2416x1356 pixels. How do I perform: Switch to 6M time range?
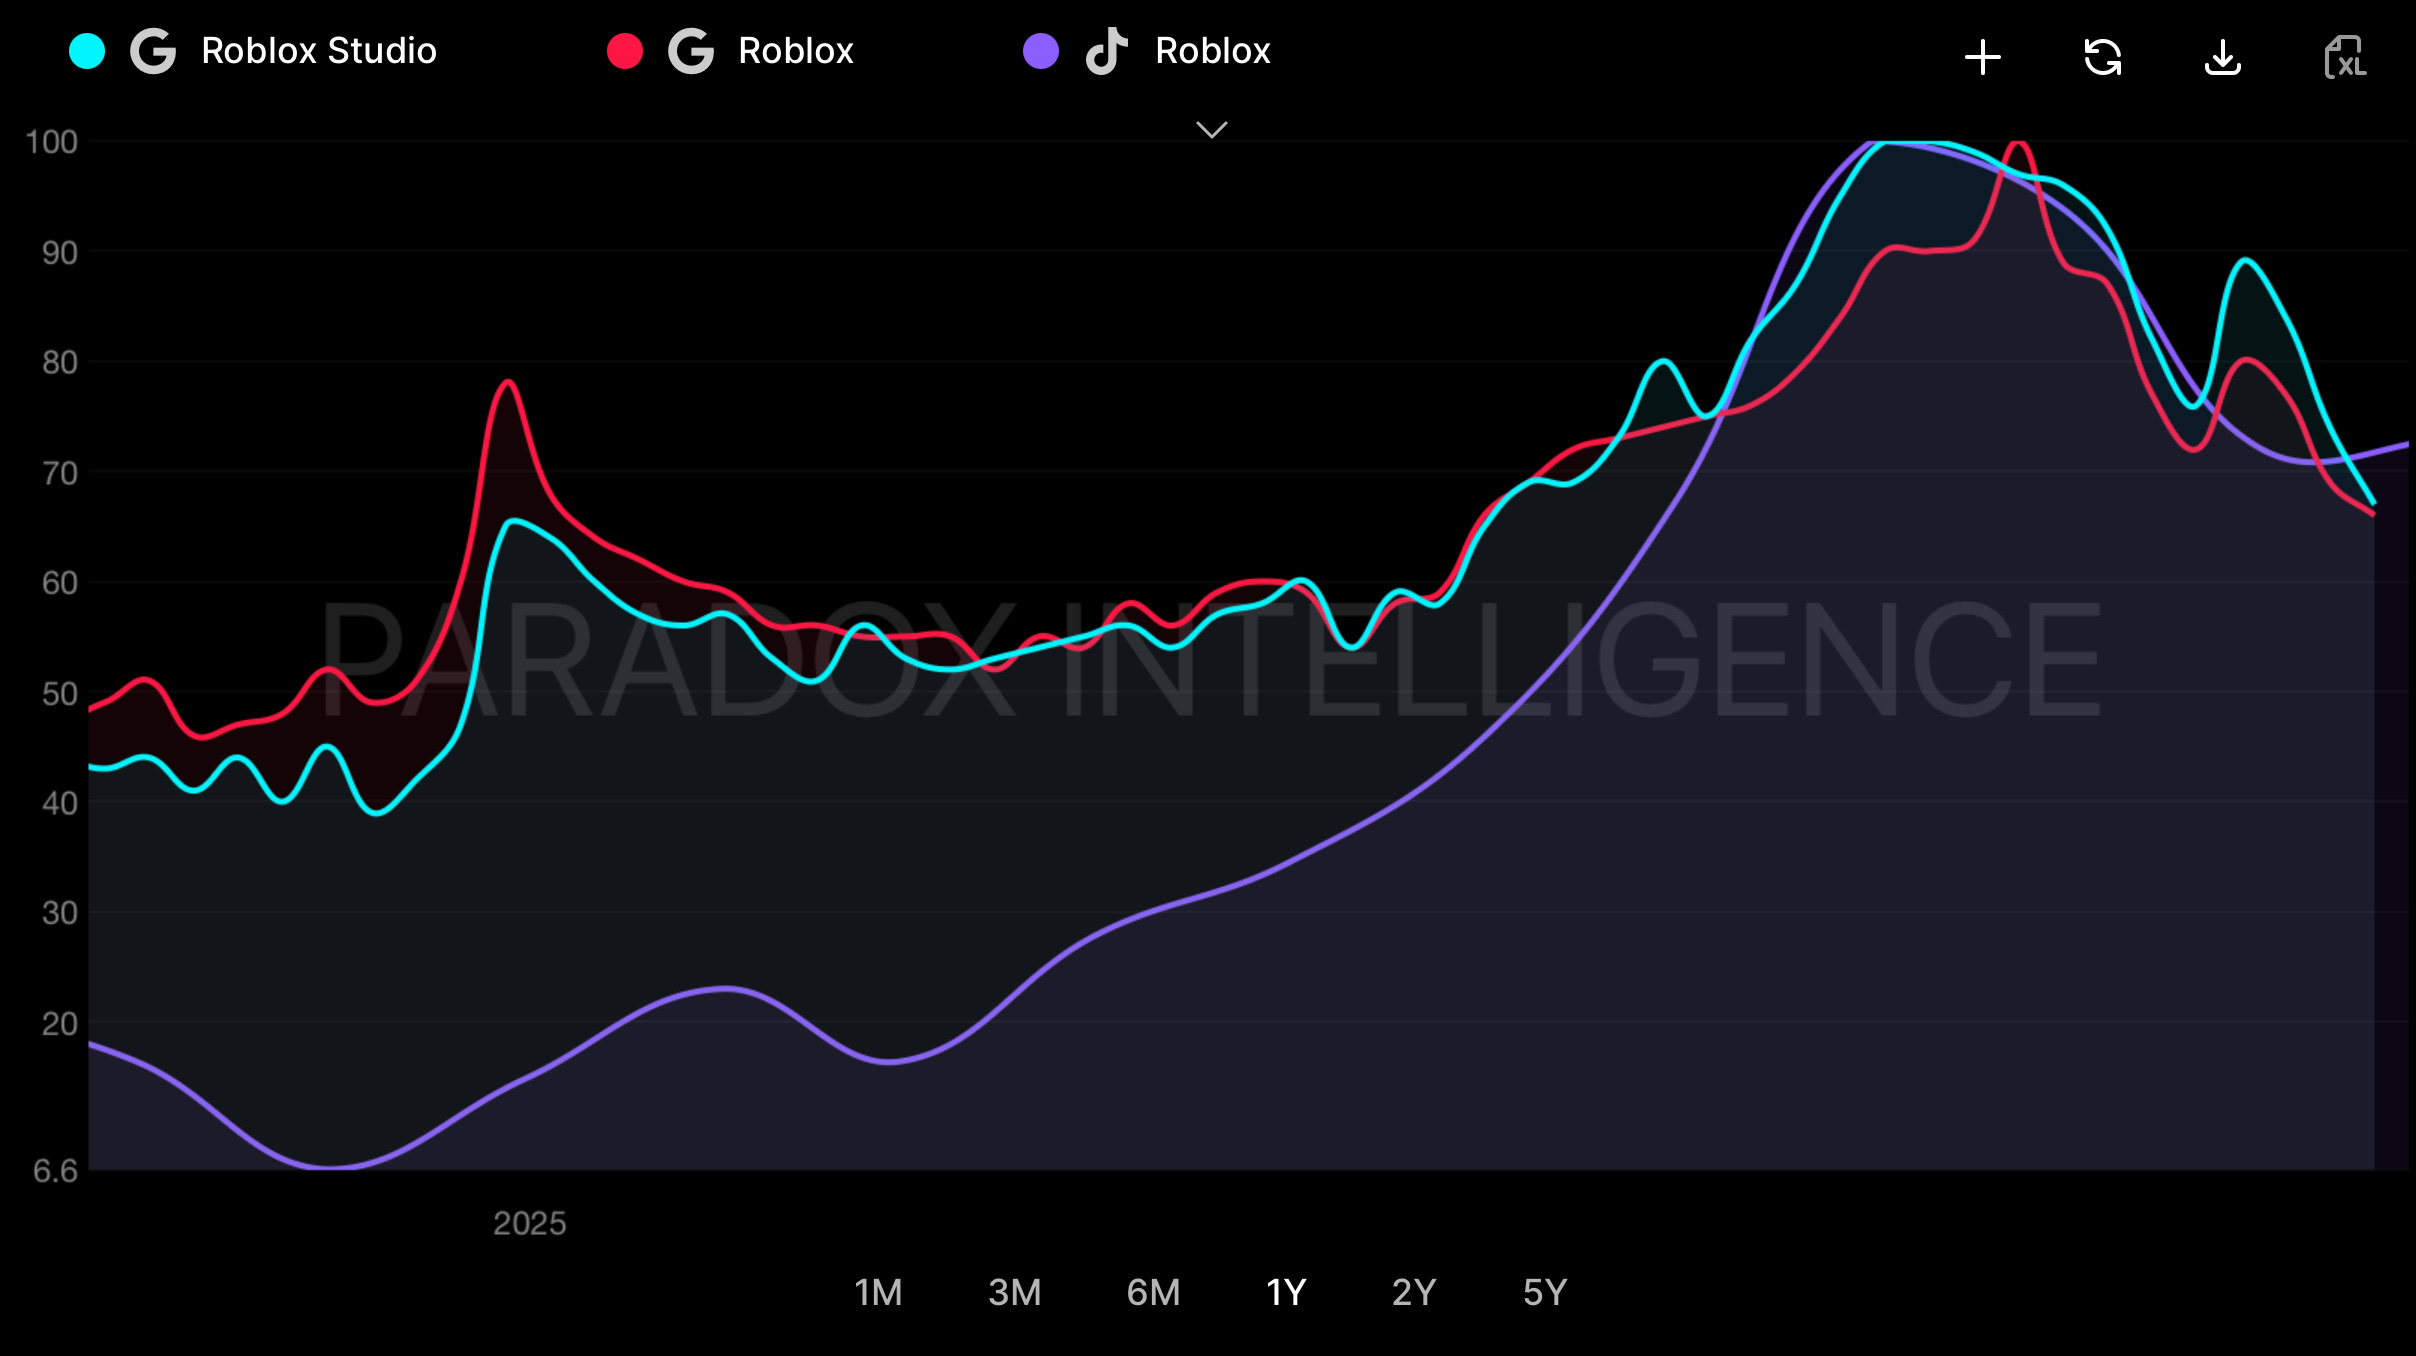pos(1153,1292)
